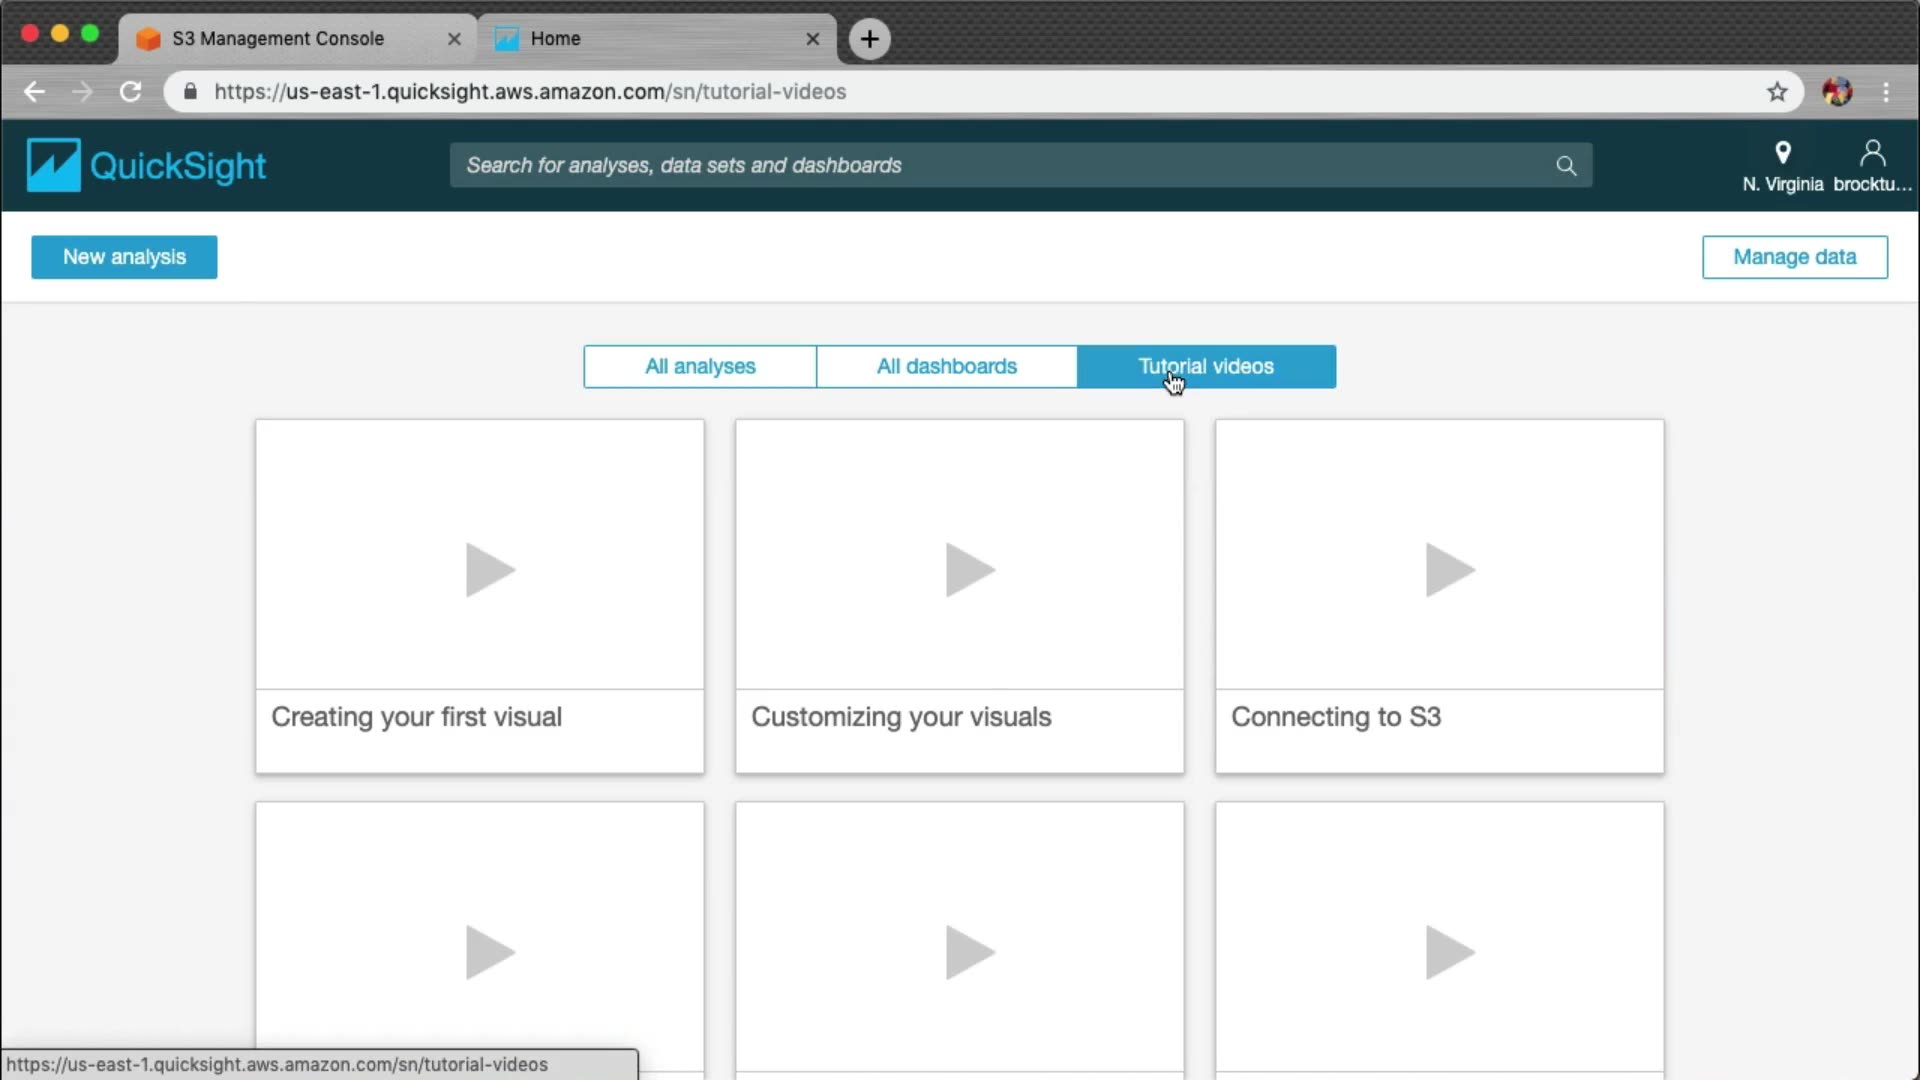The height and width of the screenshot is (1080, 1920).
Task: Play Customizing your visuals video
Action: pyautogui.click(x=969, y=570)
